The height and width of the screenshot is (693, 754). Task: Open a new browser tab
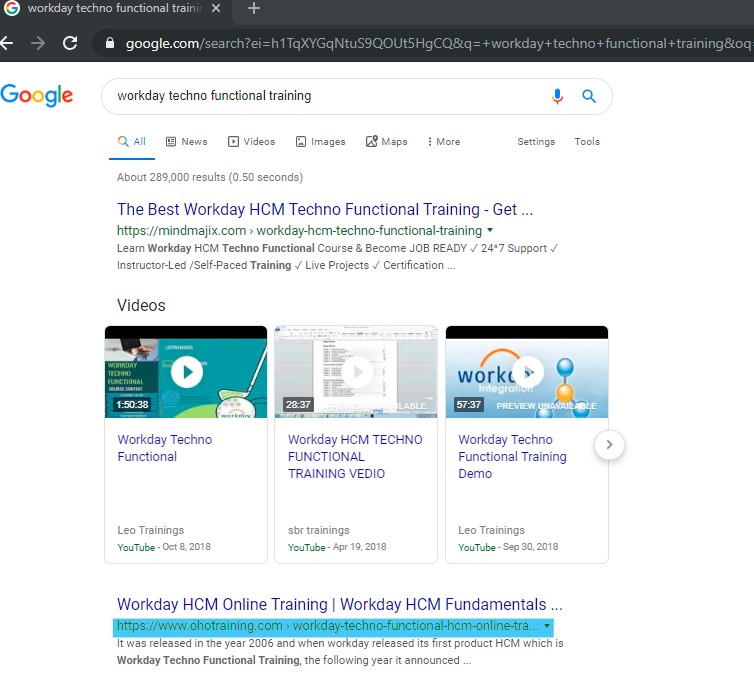pyautogui.click(x=254, y=9)
